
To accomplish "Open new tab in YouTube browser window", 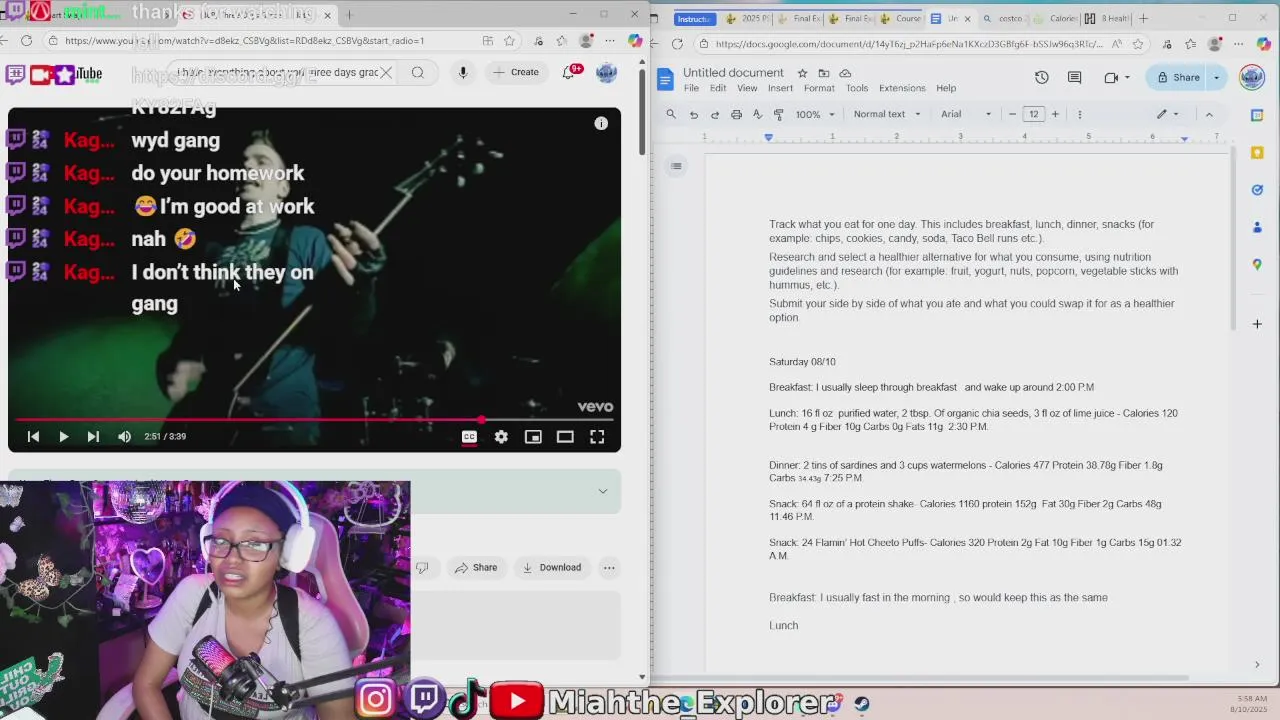I will pyautogui.click(x=349, y=15).
